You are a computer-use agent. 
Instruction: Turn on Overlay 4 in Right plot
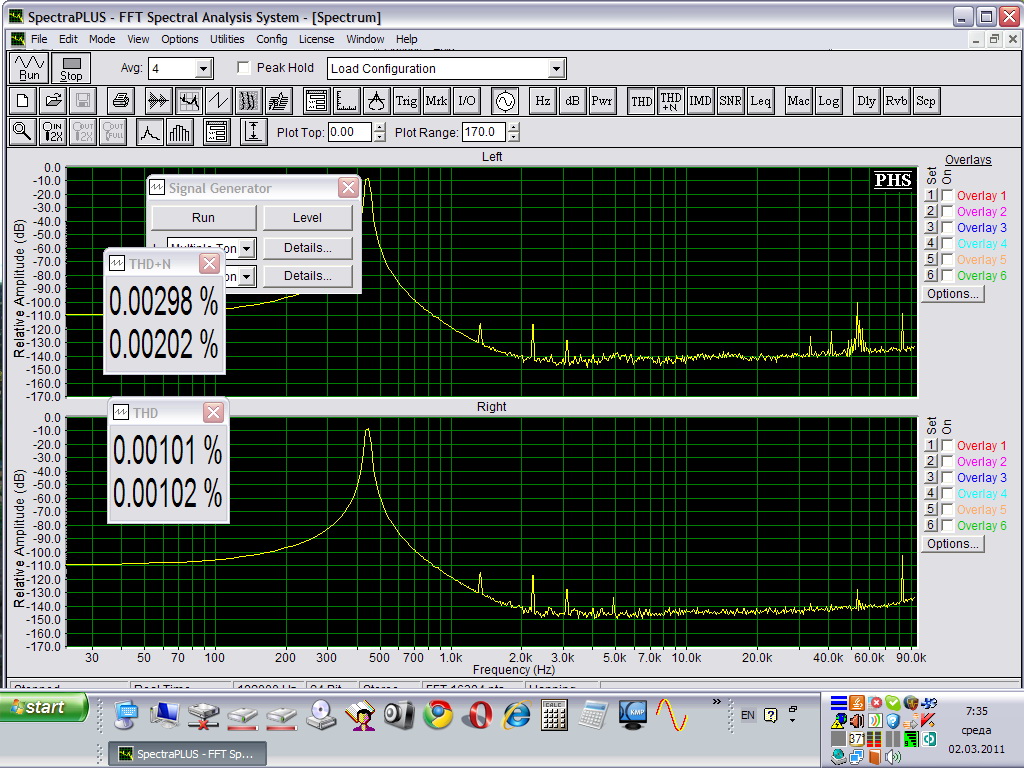pos(947,493)
